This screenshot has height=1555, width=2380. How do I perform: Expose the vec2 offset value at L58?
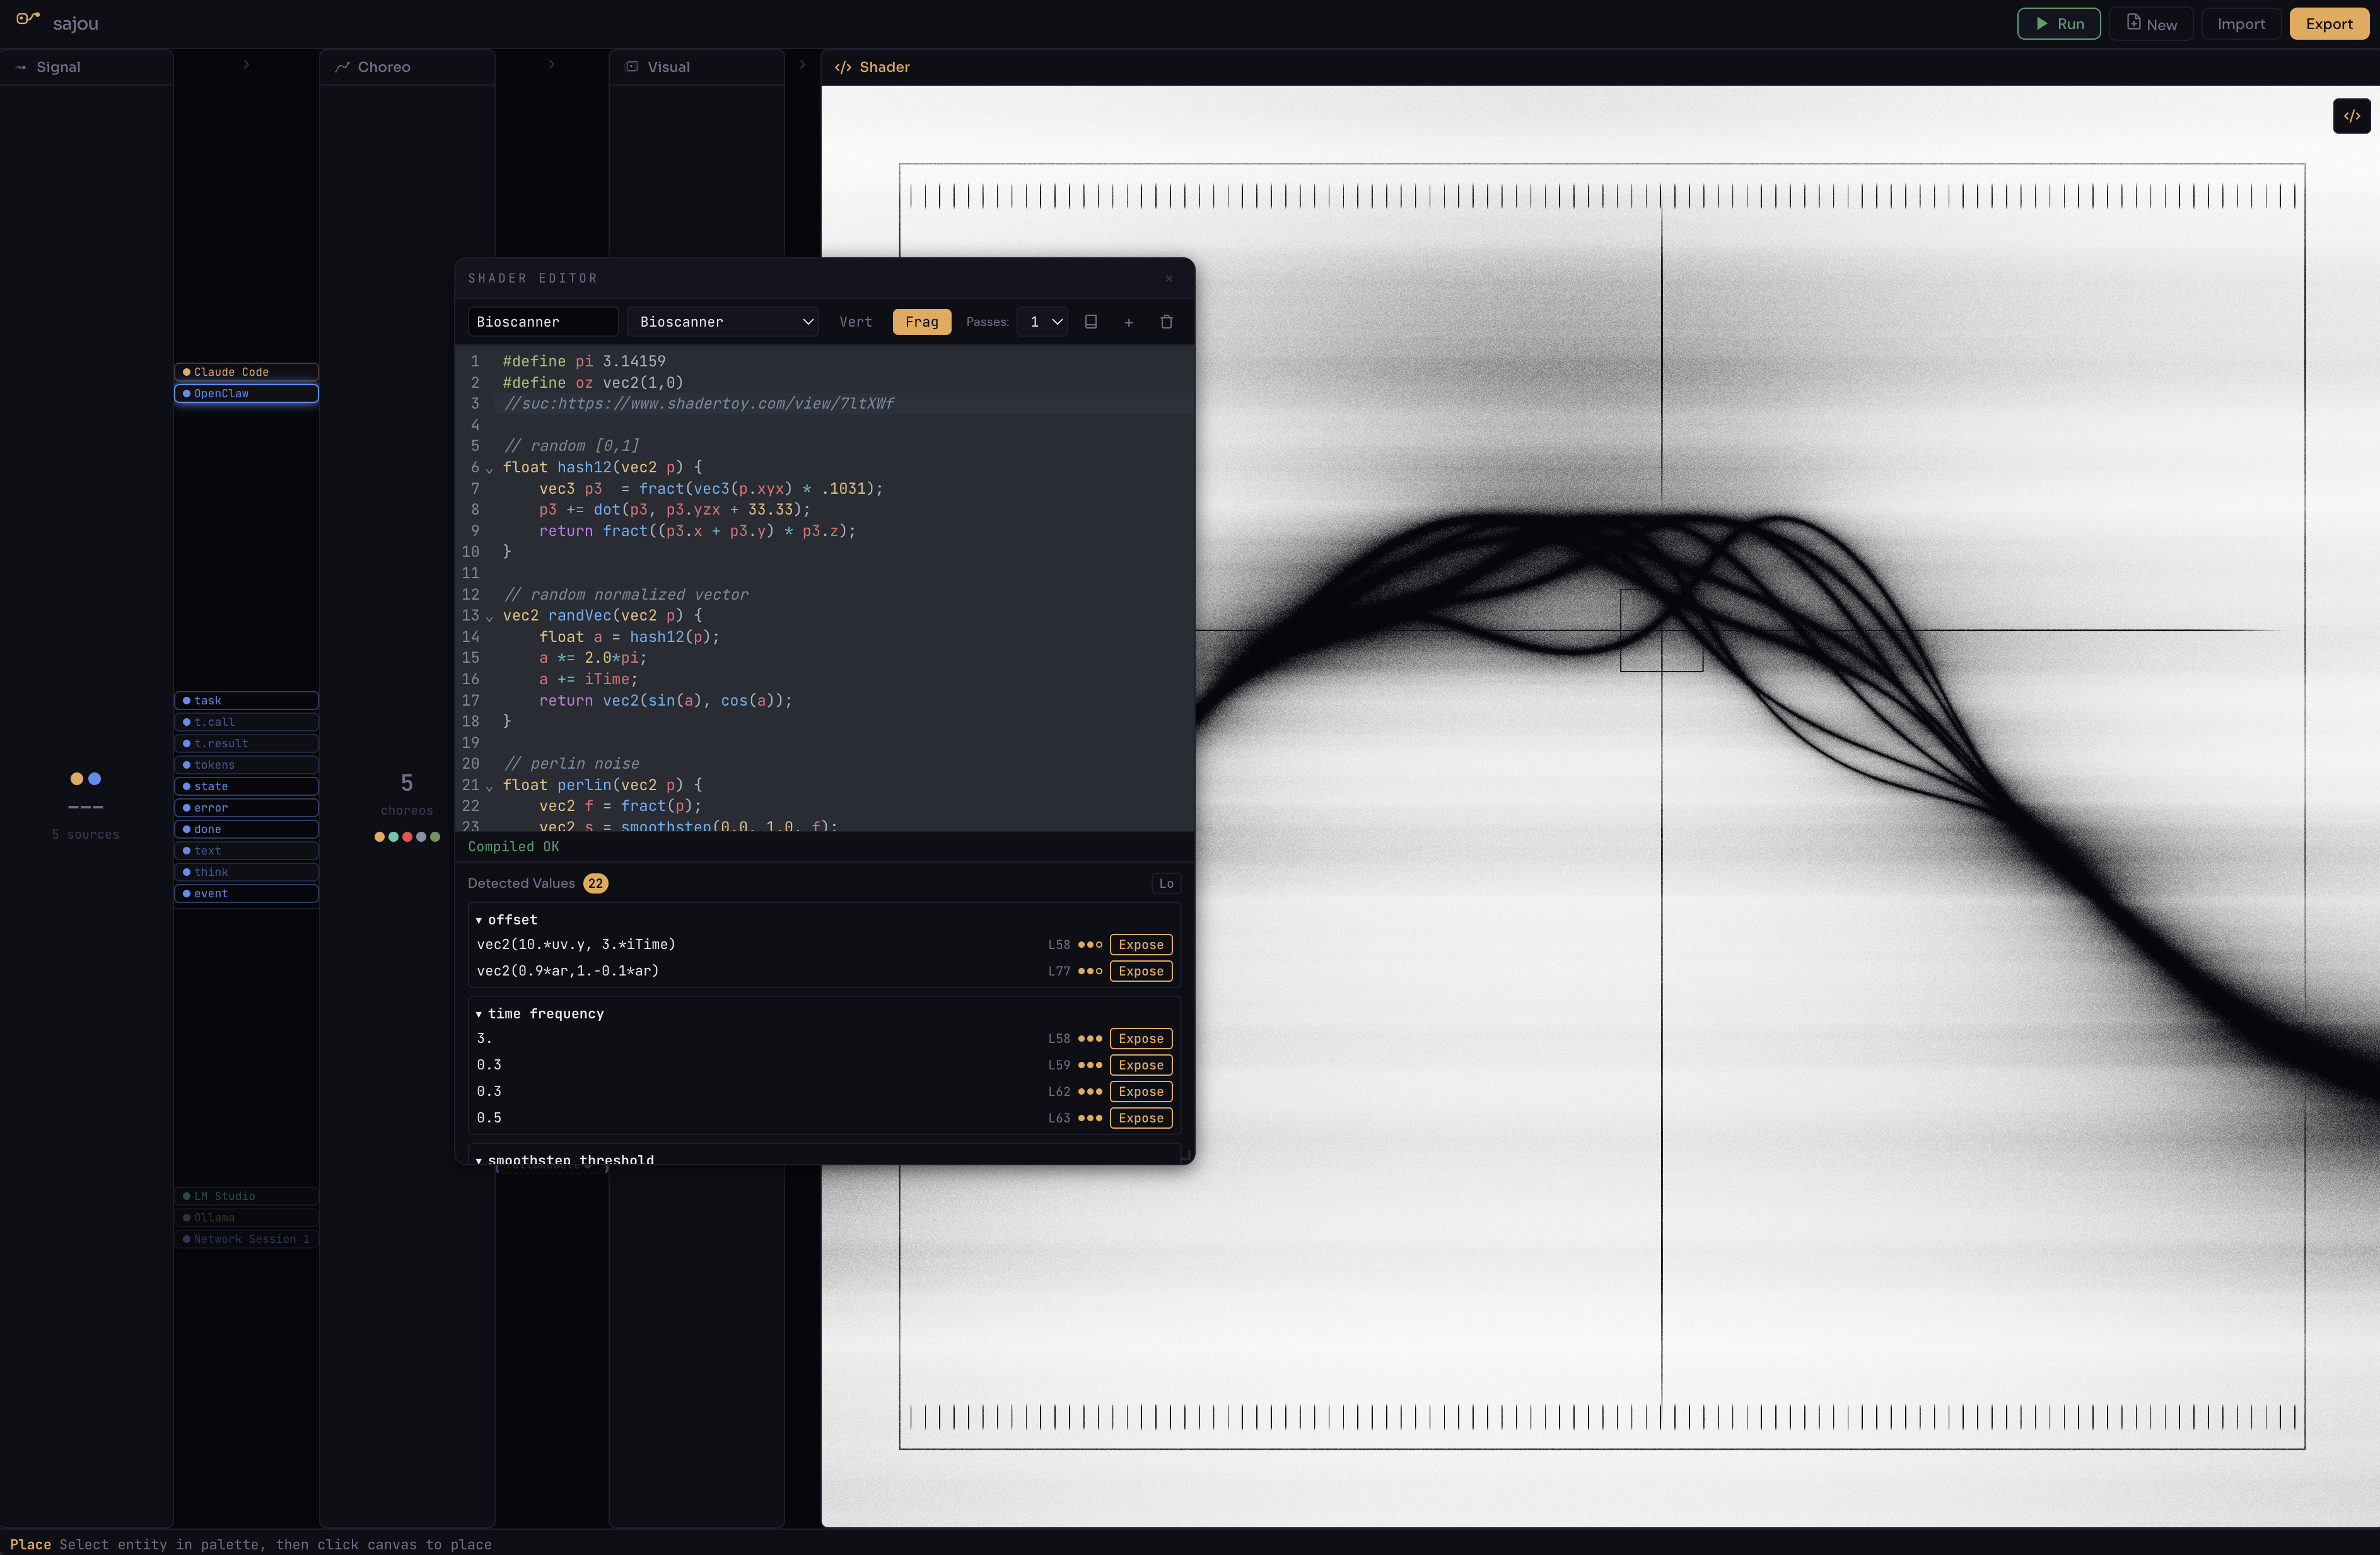pyautogui.click(x=1140, y=944)
